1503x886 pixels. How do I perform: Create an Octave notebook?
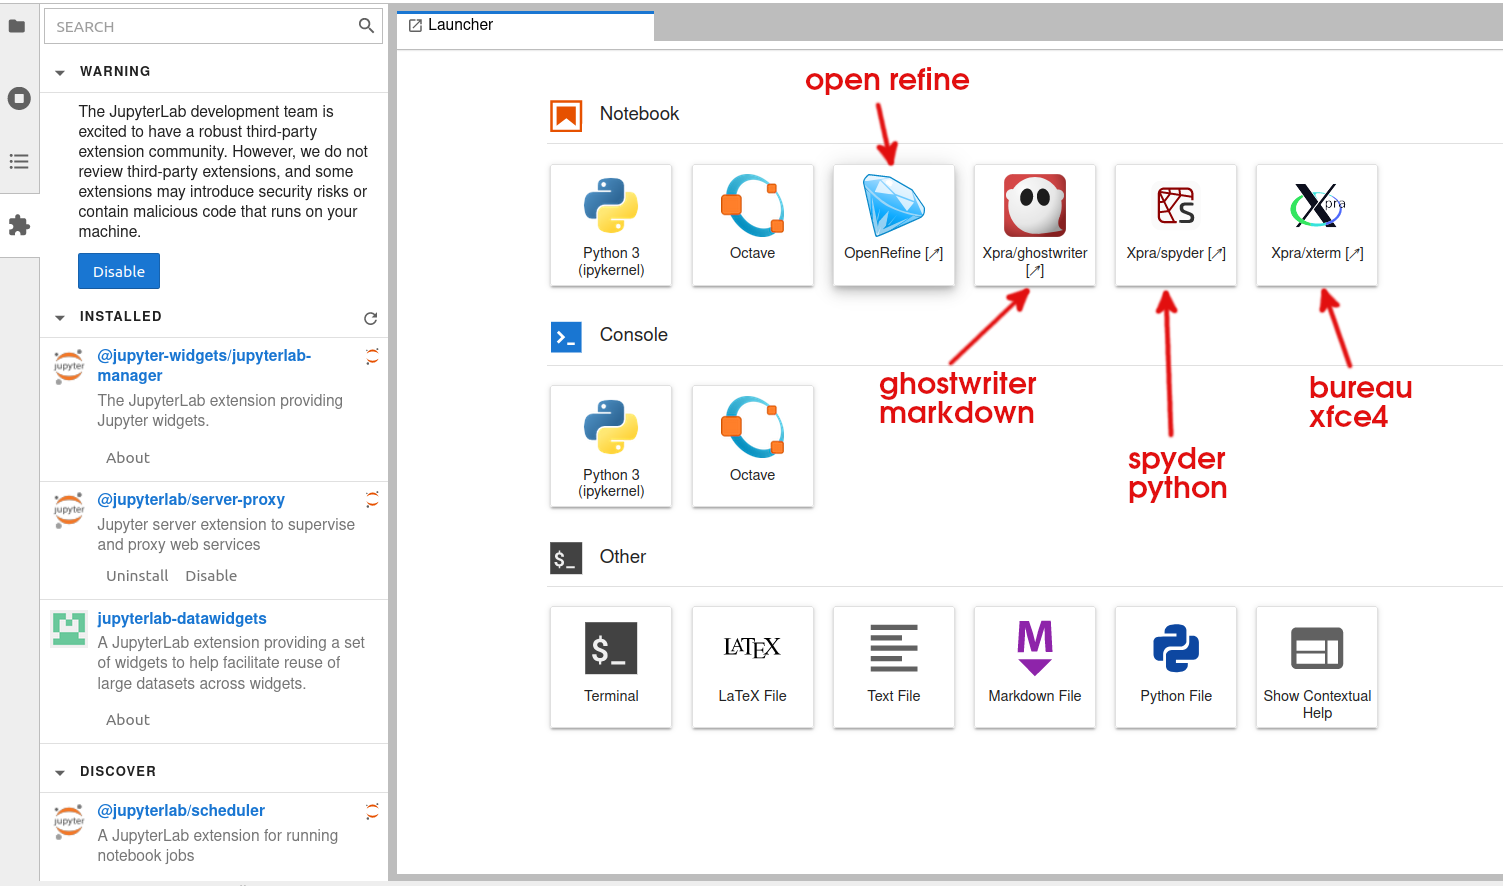pyautogui.click(x=752, y=225)
